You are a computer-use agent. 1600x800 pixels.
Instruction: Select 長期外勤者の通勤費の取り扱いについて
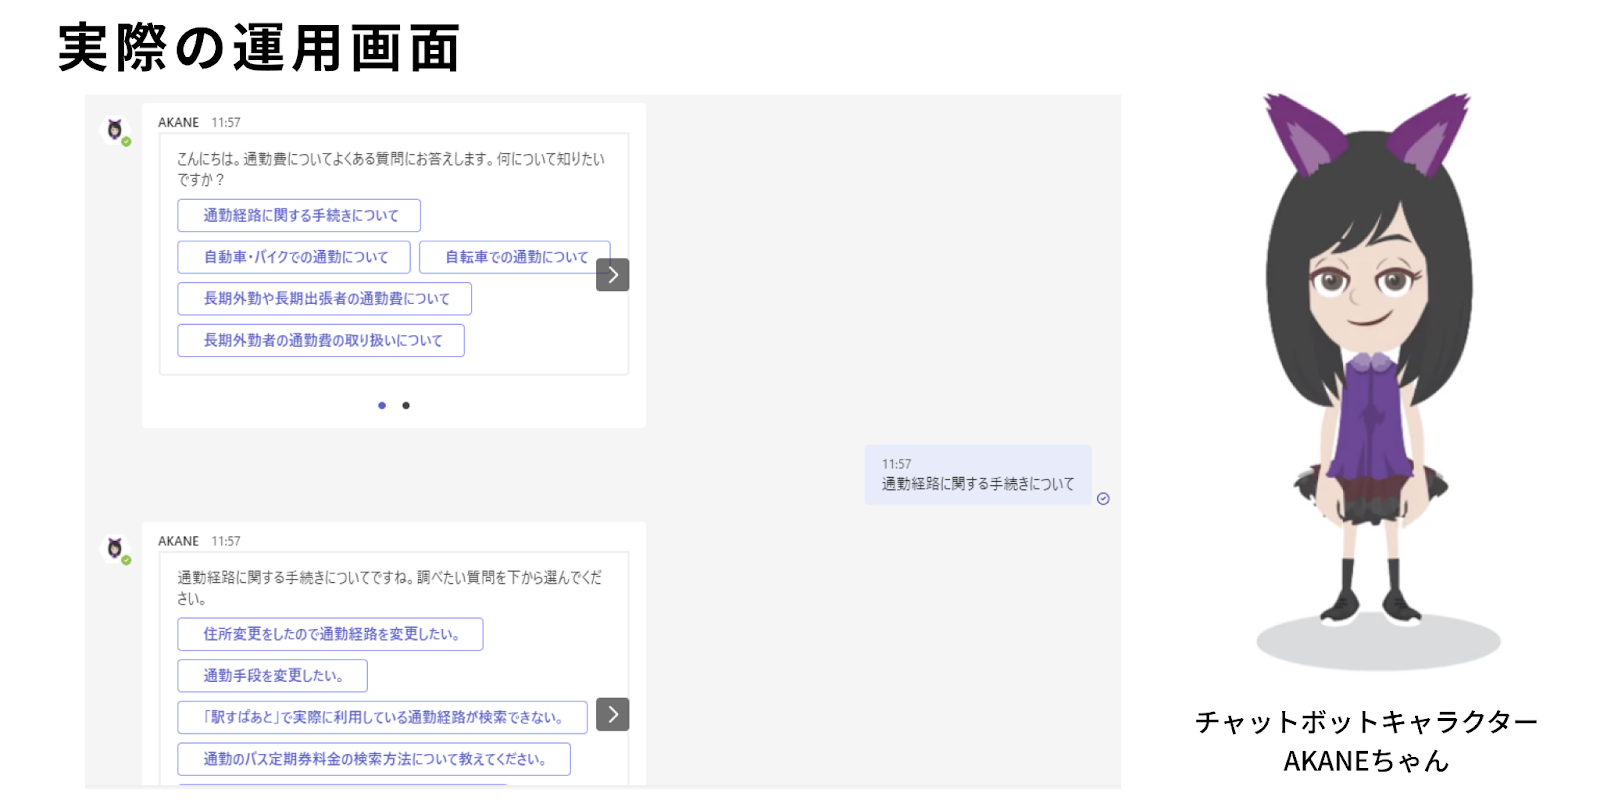pyautogui.click(x=321, y=341)
